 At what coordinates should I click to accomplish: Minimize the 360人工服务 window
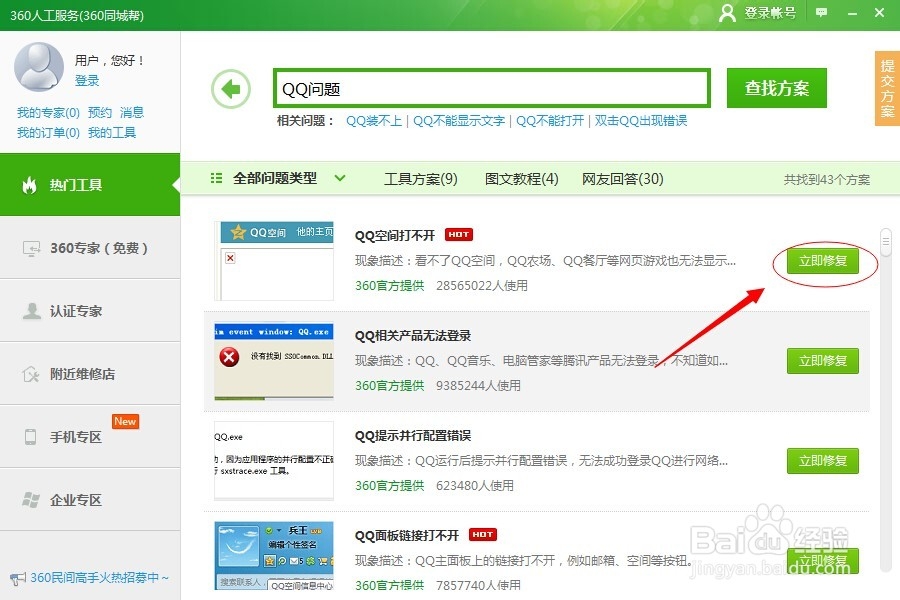pos(852,13)
